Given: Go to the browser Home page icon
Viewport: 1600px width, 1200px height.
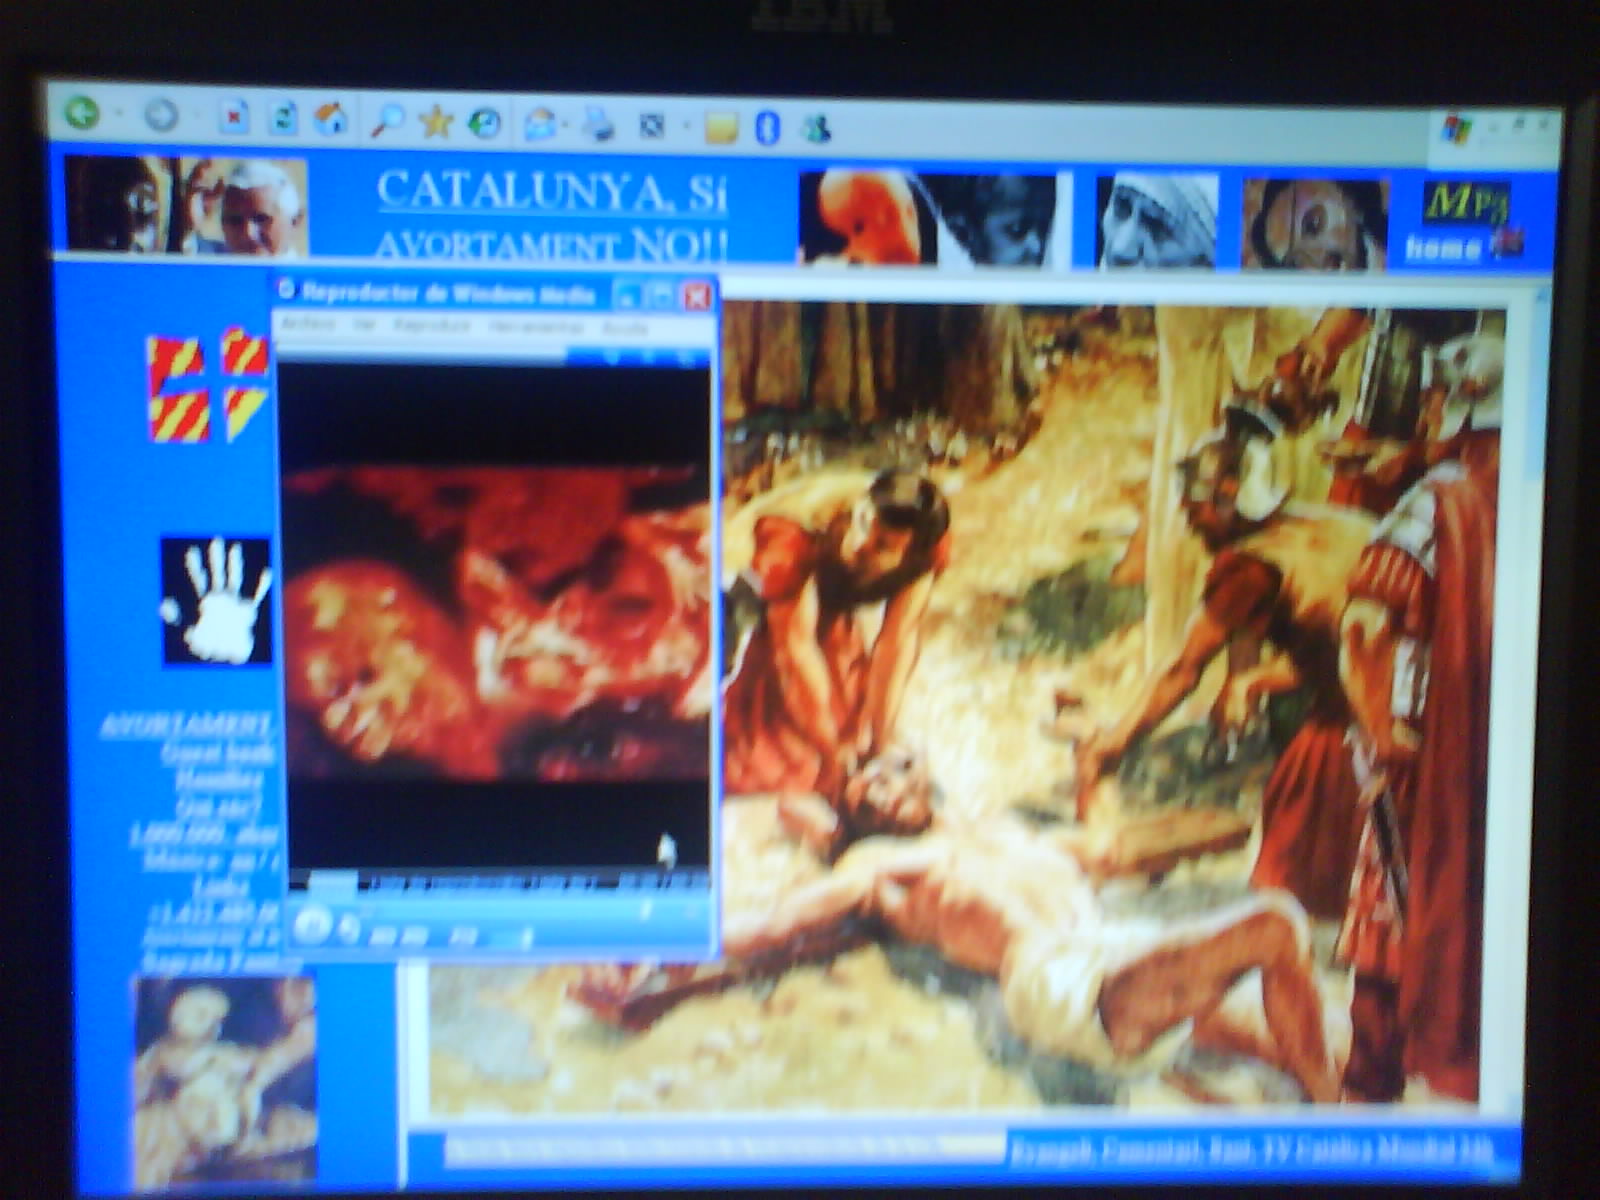Looking at the screenshot, I should [332, 120].
